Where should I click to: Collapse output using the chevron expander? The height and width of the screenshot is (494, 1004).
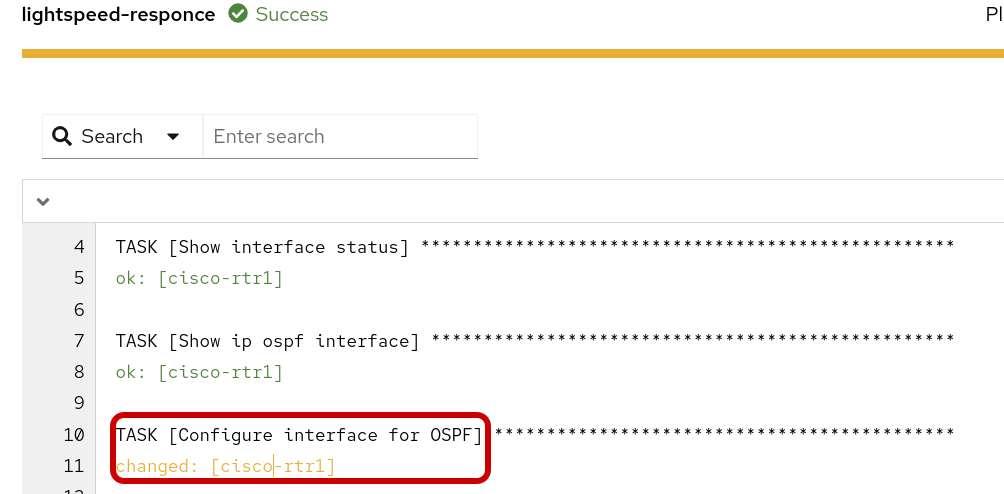point(43,201)
